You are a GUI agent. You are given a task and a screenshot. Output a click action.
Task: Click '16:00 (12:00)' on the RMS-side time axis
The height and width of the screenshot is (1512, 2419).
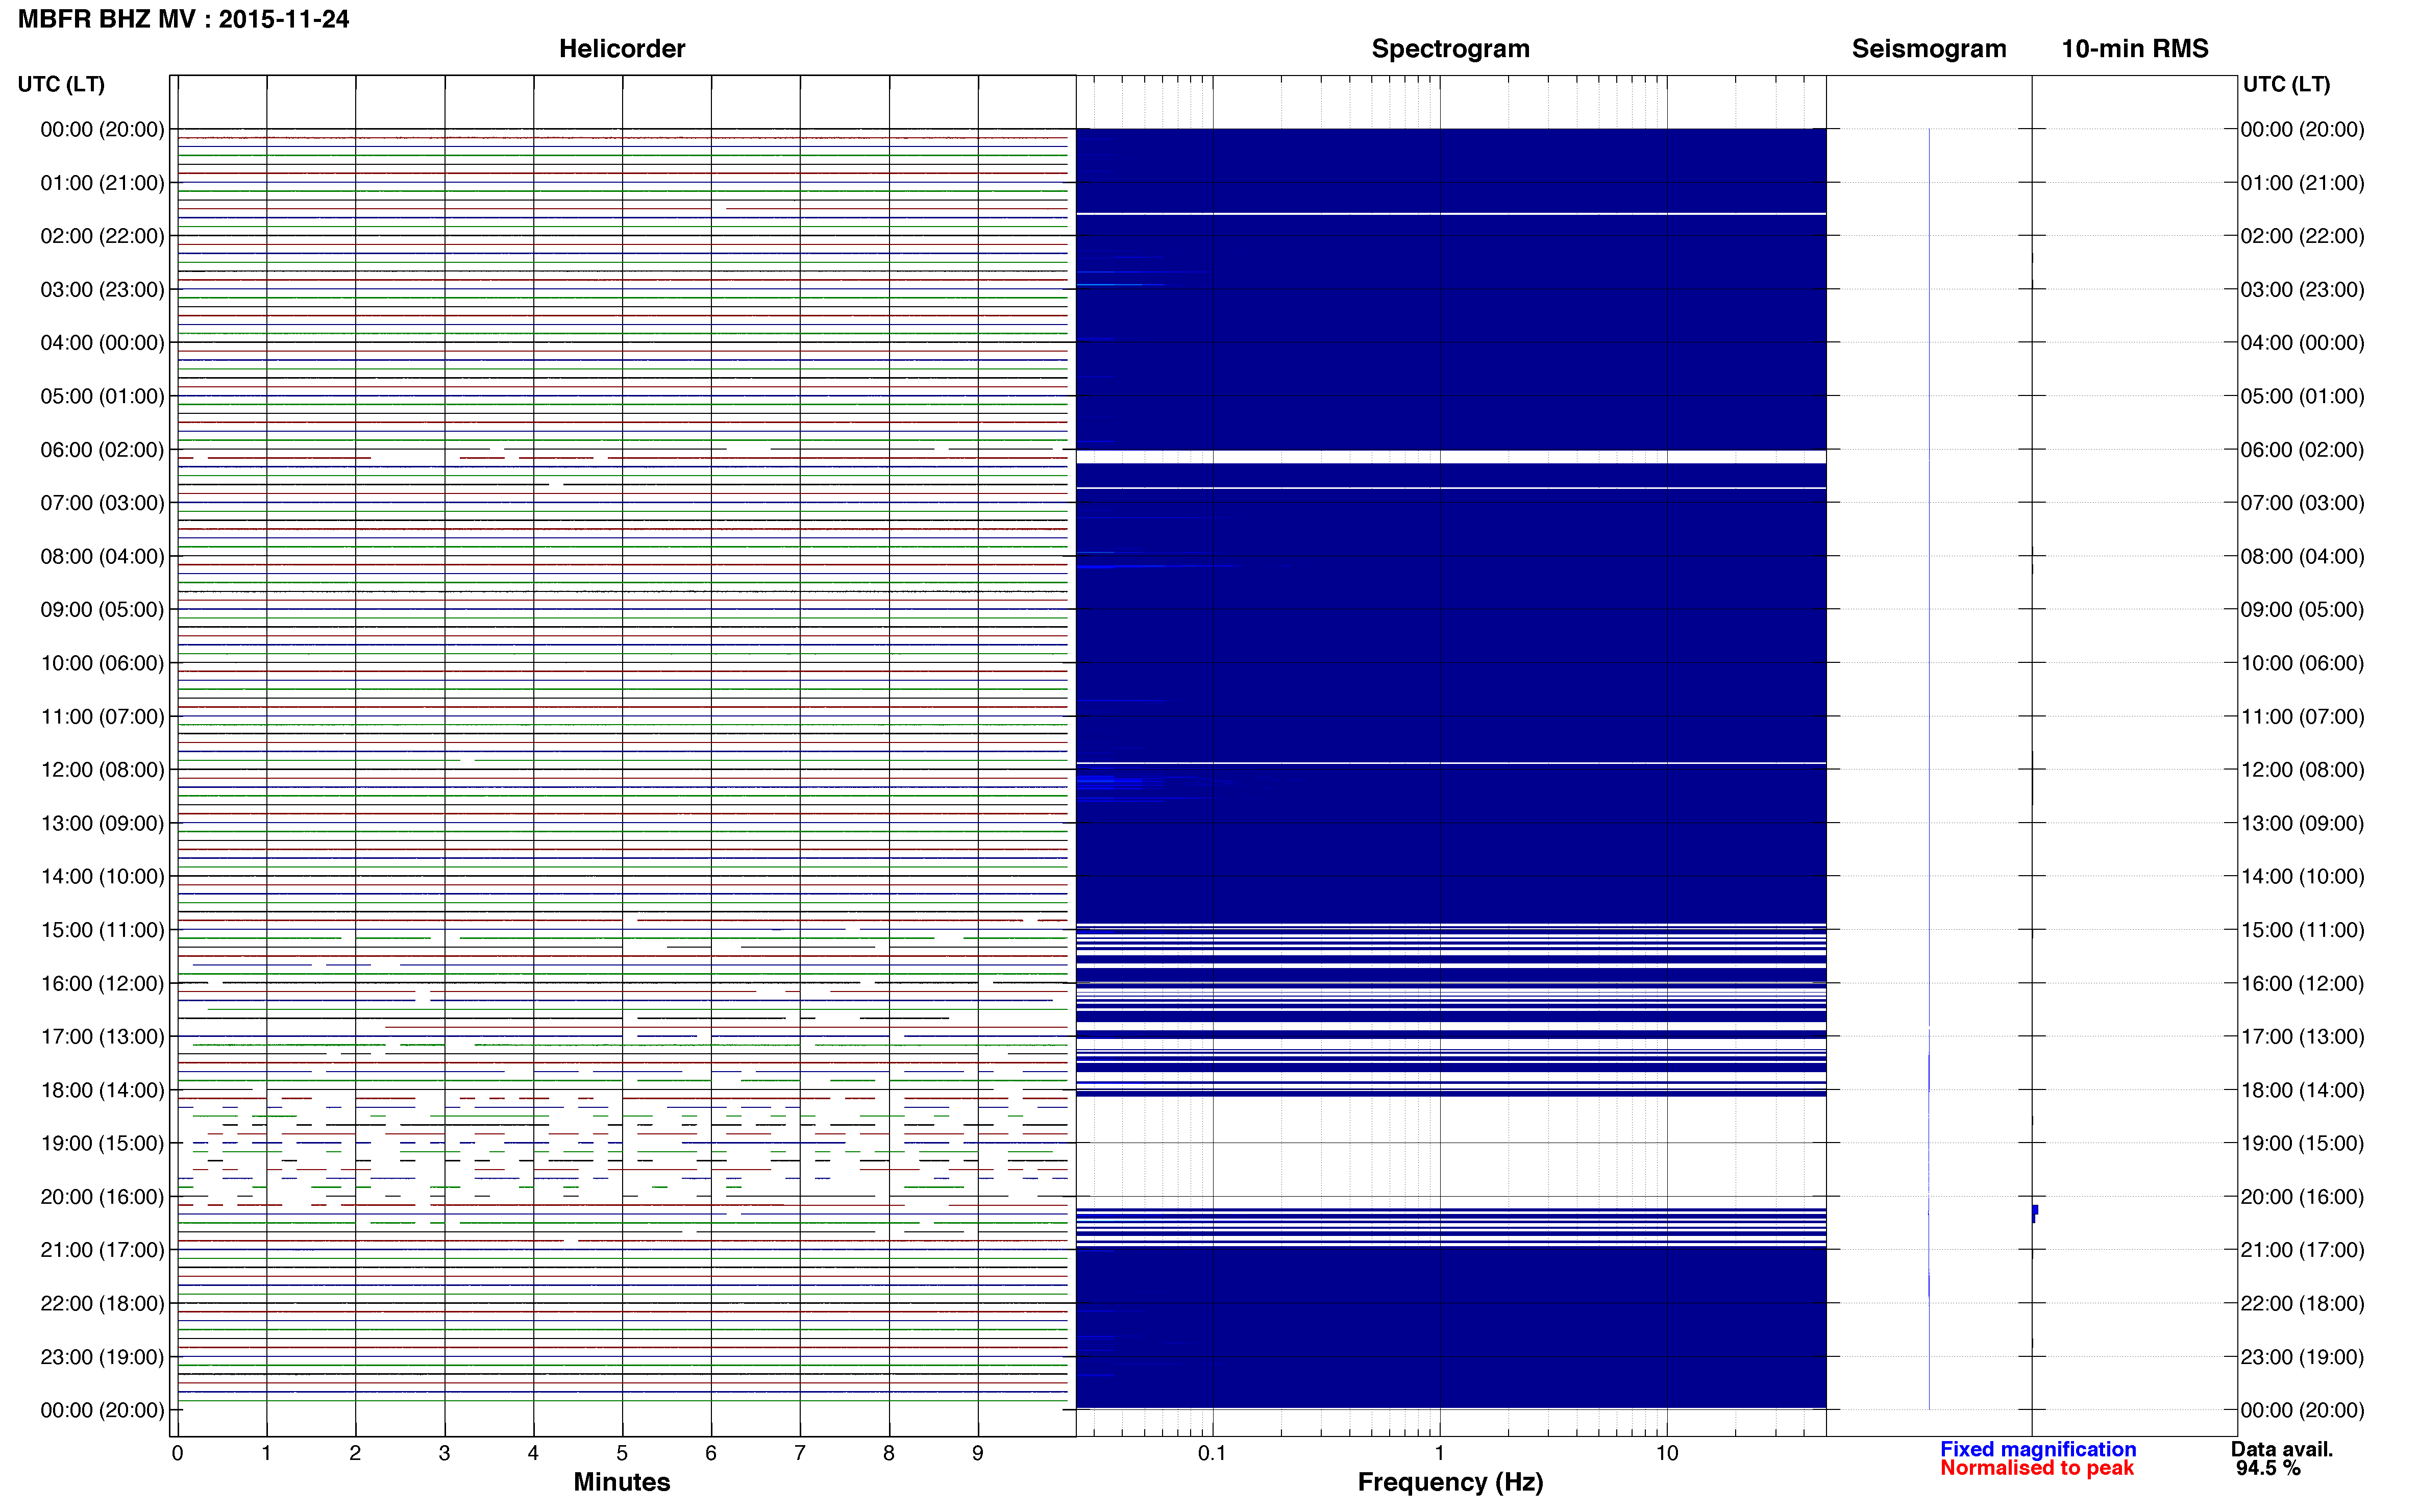pyautogui.click(x=2302, y=983)
